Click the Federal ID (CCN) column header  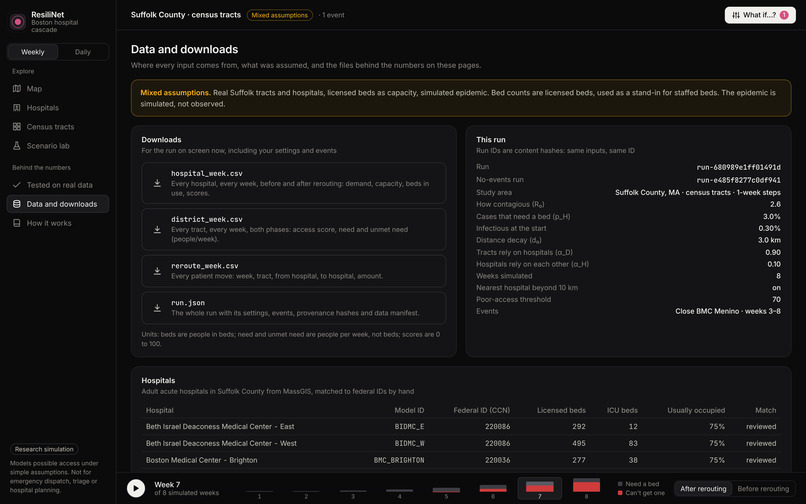click(482, 410)
